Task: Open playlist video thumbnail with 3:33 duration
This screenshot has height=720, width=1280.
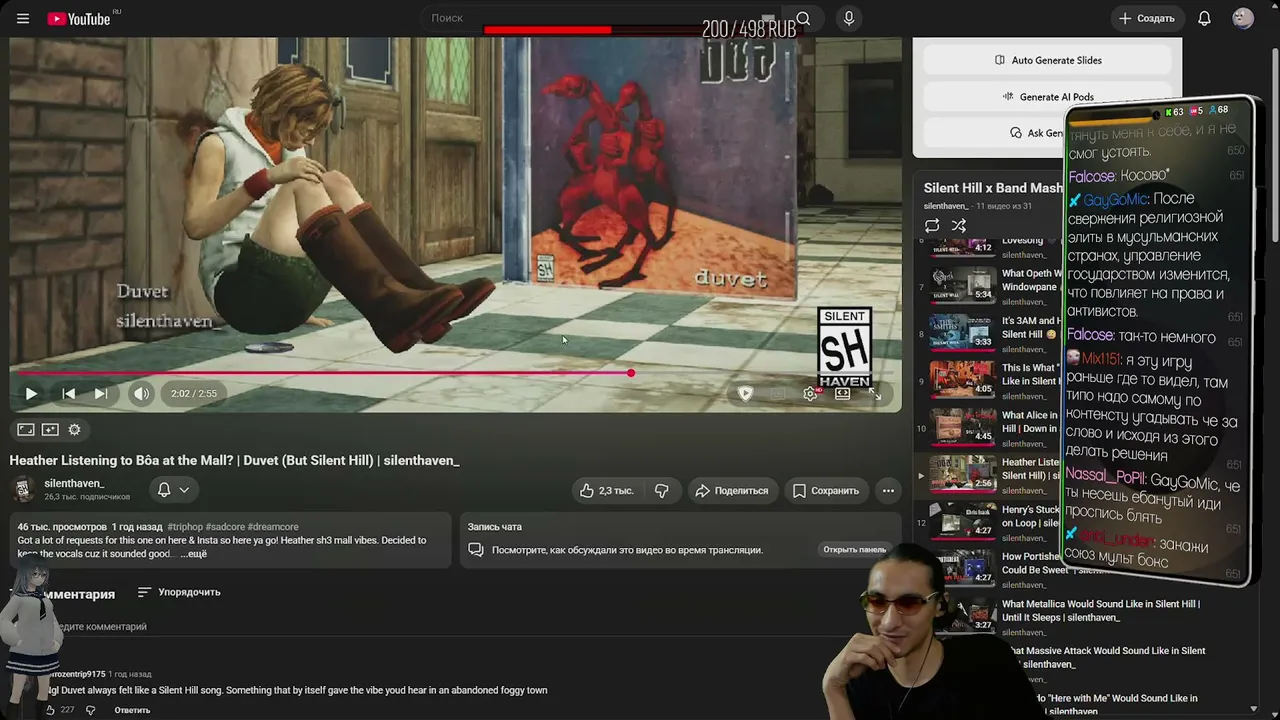Action: click(x=962, y=333)
